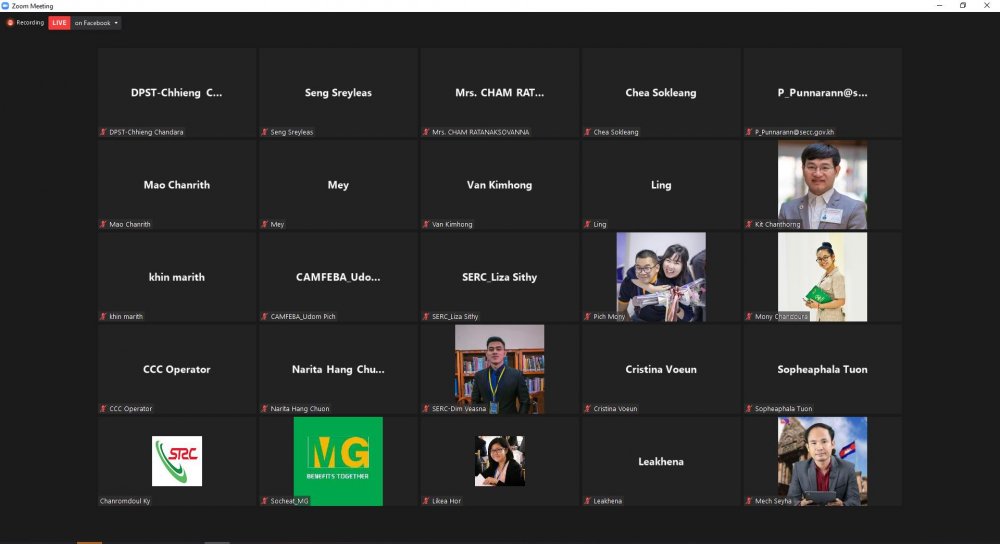
Task: Select Mech Seyha's profile picture
Action: pyautogui.click(x=822, y=460)
